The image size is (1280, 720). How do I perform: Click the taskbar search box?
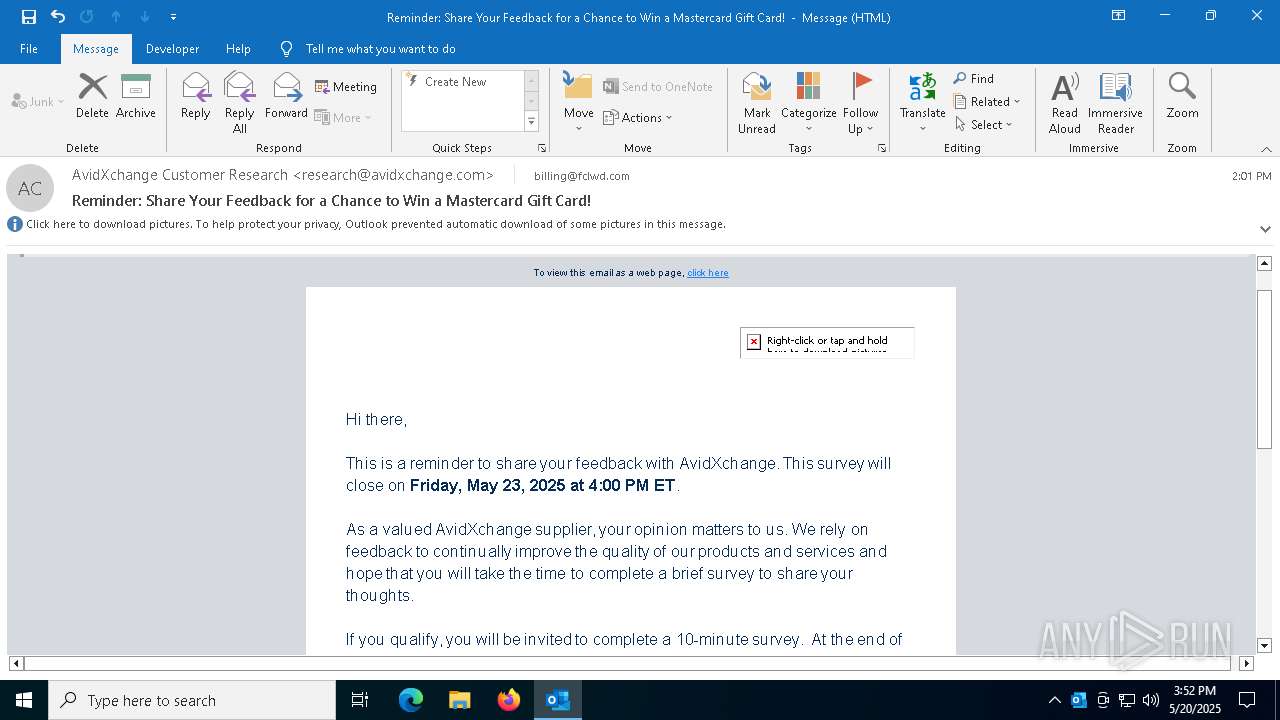tap(192, 700)
